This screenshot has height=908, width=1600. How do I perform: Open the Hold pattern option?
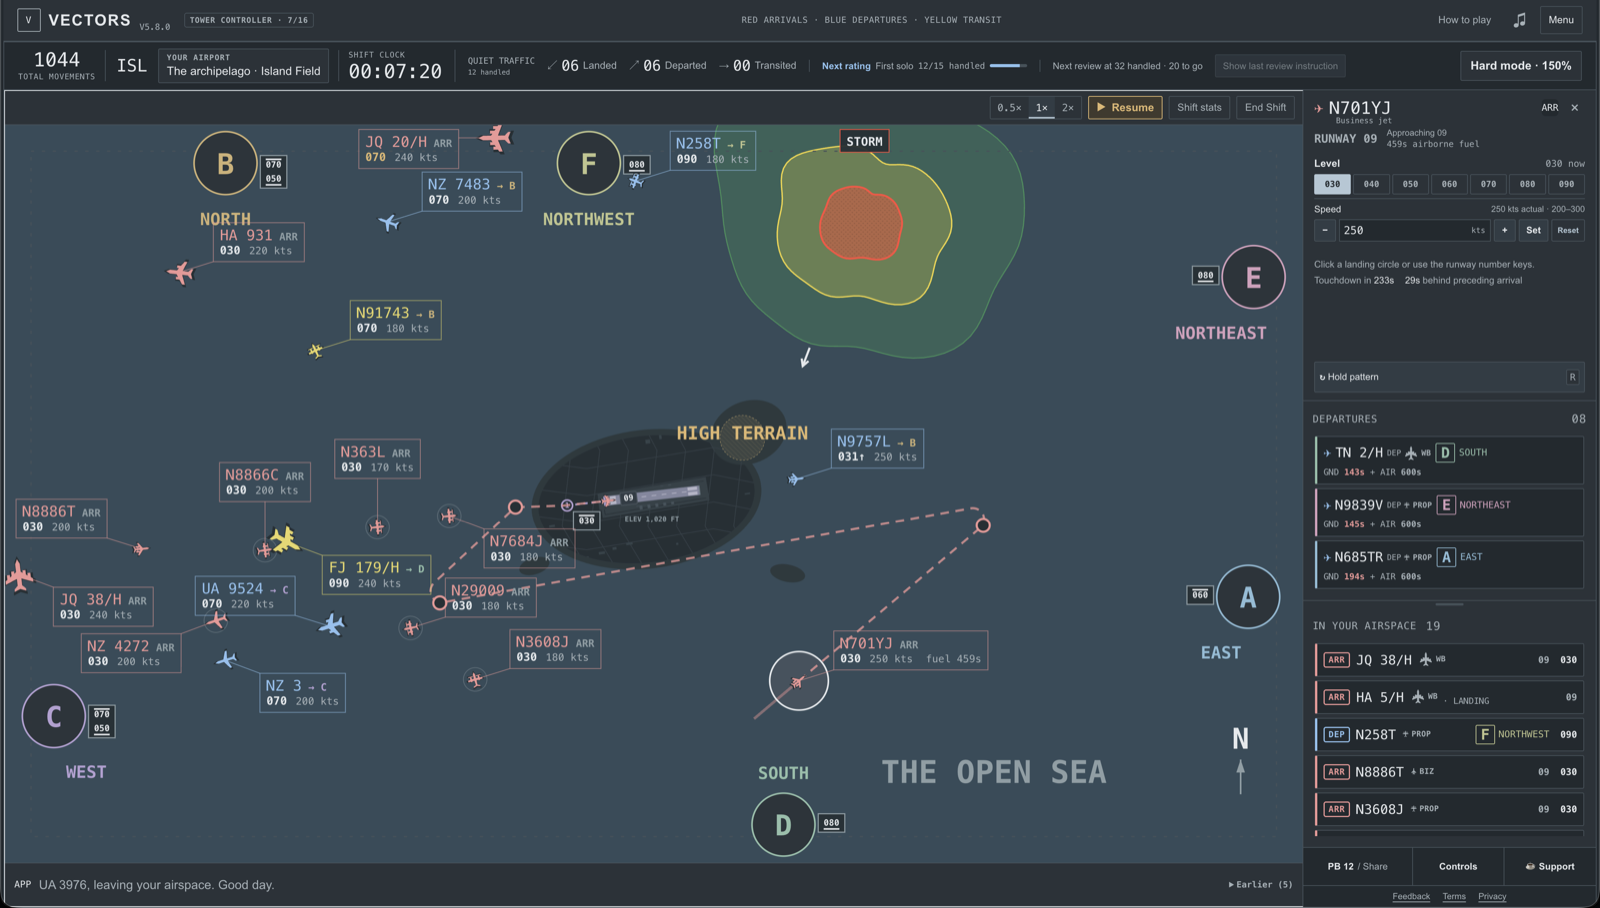click(1449, 377)
